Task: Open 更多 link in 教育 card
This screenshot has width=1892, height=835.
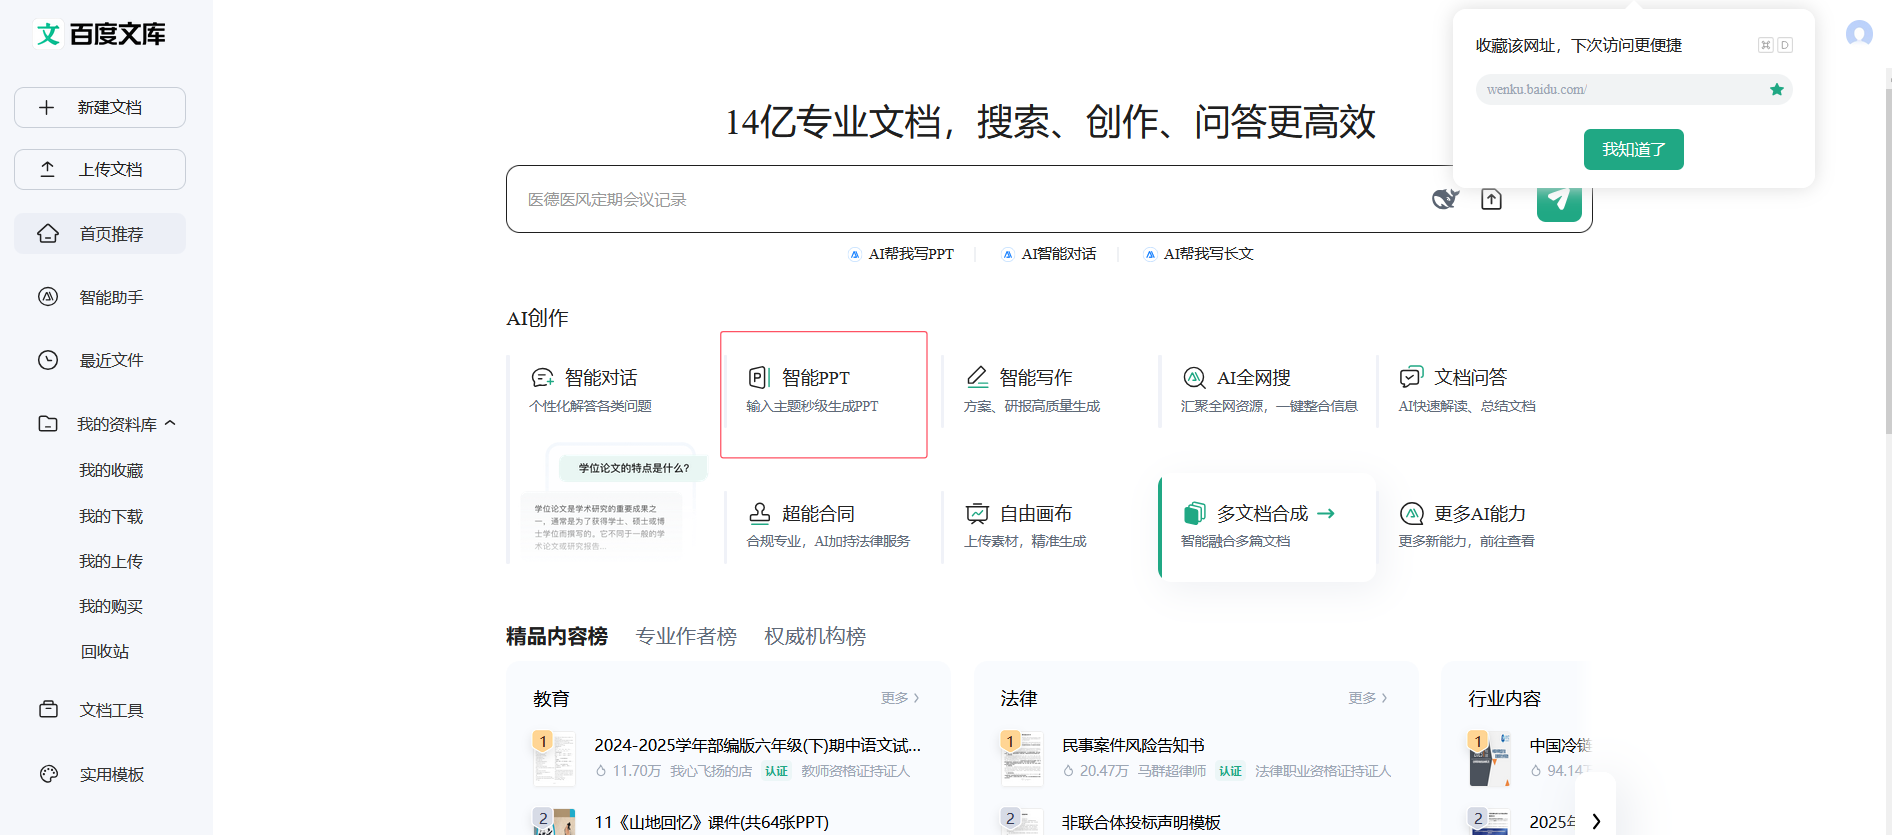Action: coord(900,697)
